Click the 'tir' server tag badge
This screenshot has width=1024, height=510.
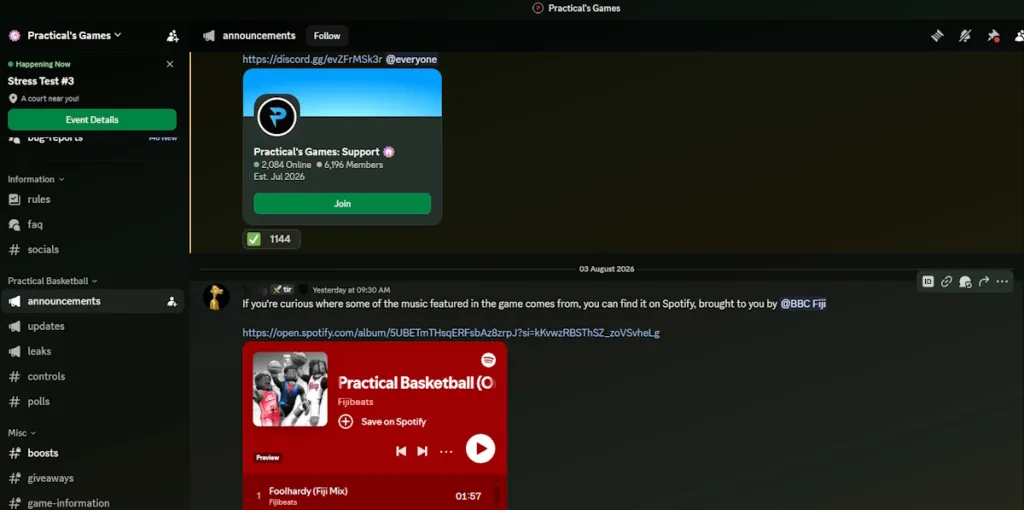[282, 289]
